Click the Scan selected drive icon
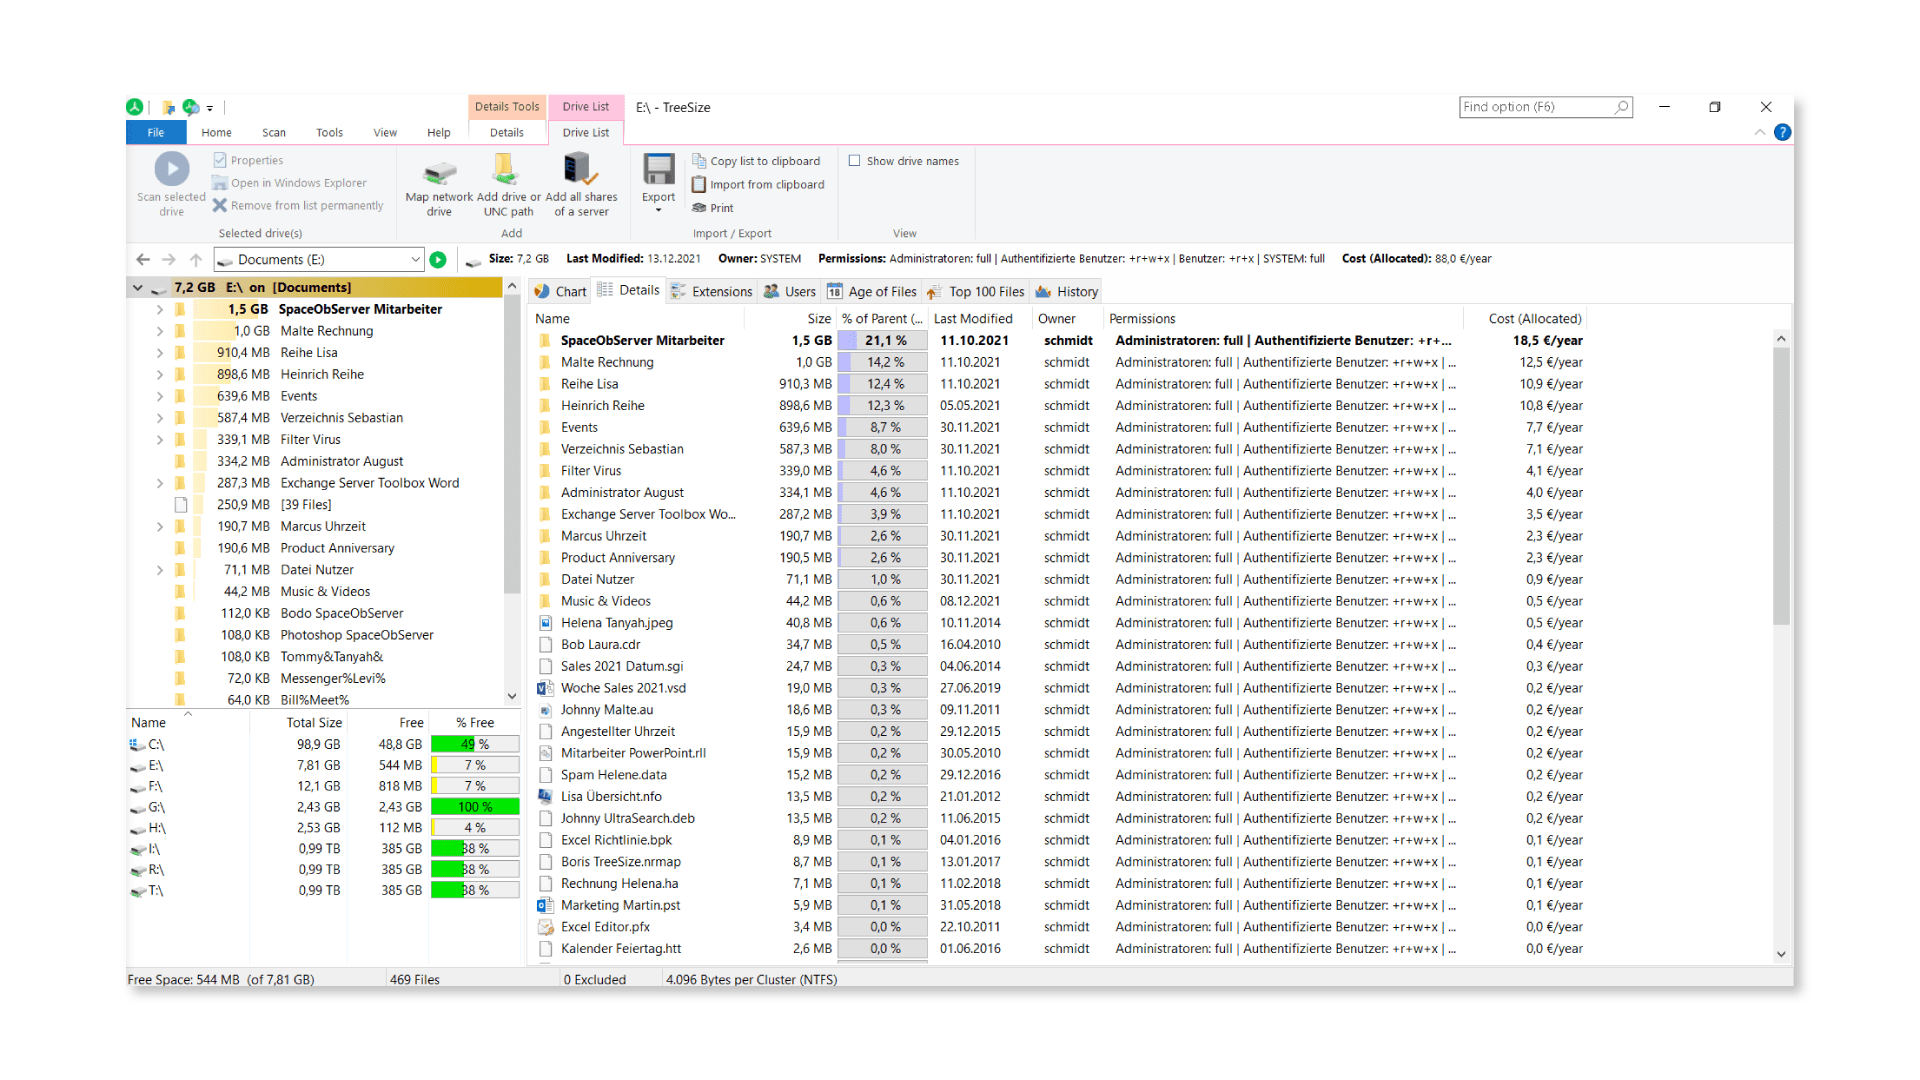The image size is (1920, 1080). (x=171, y=170)
